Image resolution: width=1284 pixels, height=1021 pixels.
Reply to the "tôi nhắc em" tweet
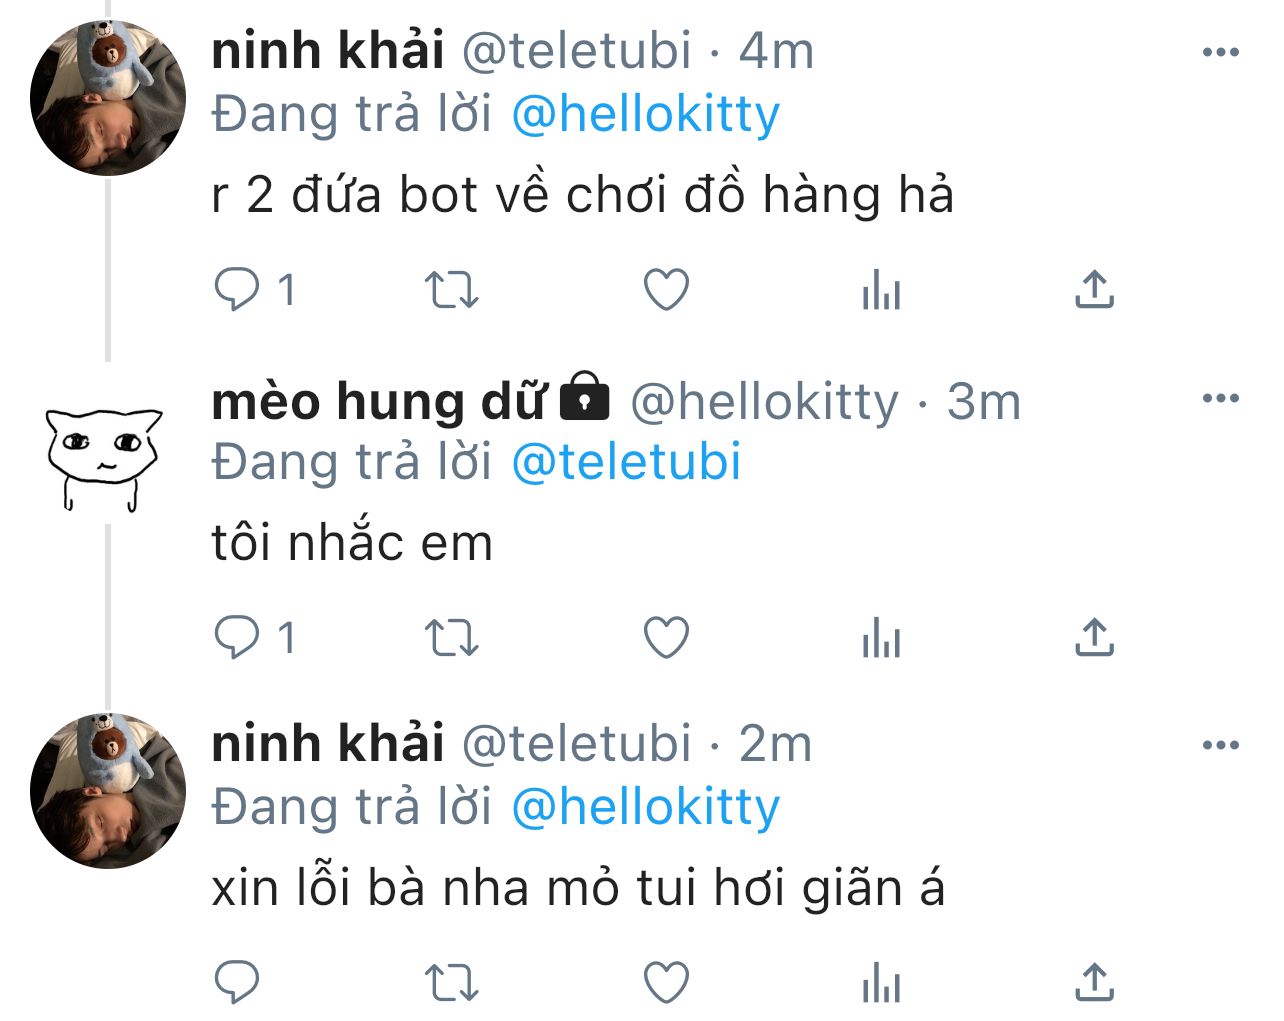tap(237, 637)
